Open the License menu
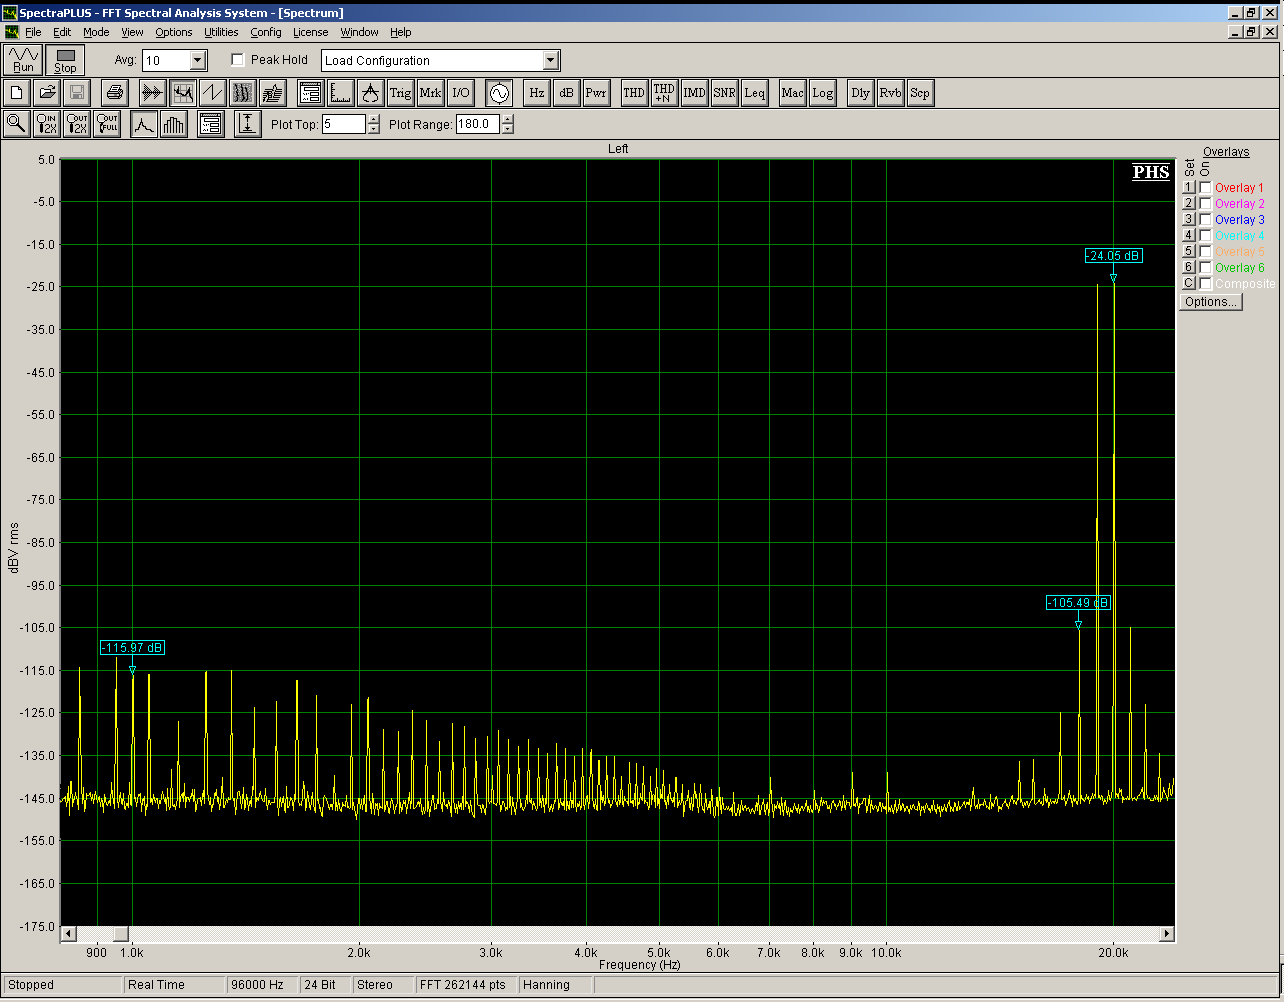1284x1002 pixels. click(x=310, y=32)
